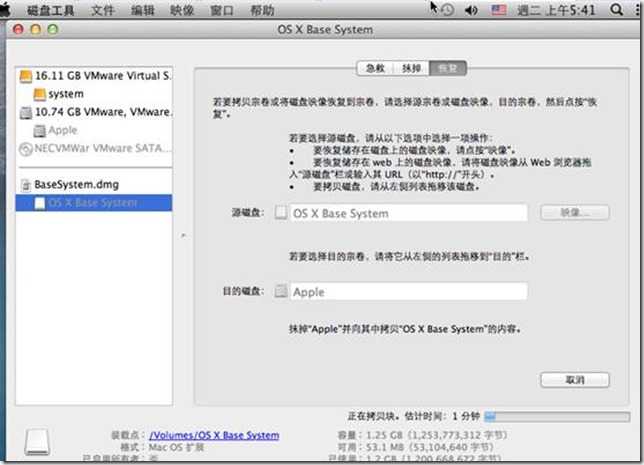Click the source disk icon beside 源磁盘 field
The width and height of the screenshot is (644, 465).
coord(281,213)
